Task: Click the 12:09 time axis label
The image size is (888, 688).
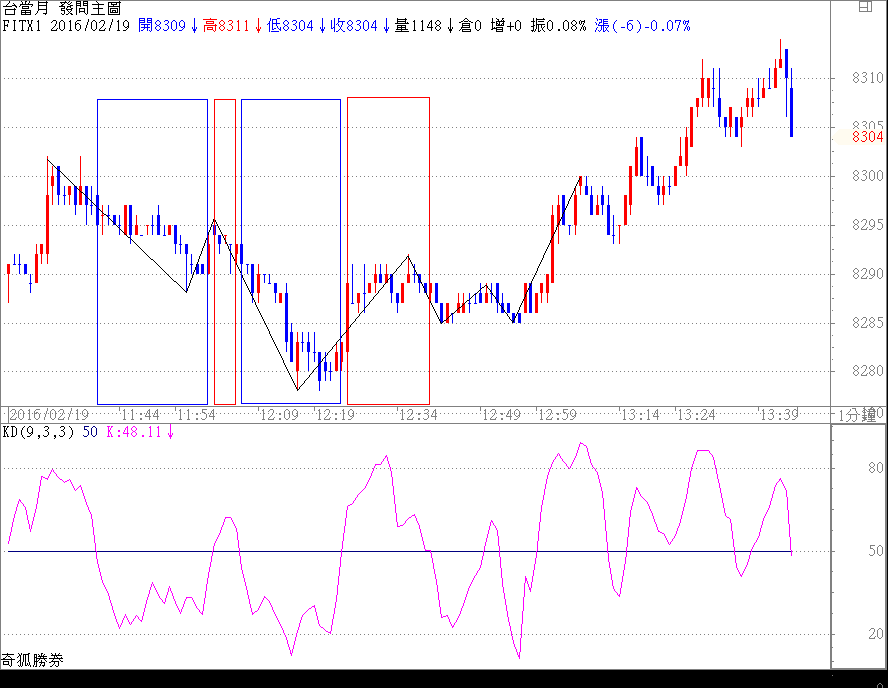Action: [x=278, y=414]
